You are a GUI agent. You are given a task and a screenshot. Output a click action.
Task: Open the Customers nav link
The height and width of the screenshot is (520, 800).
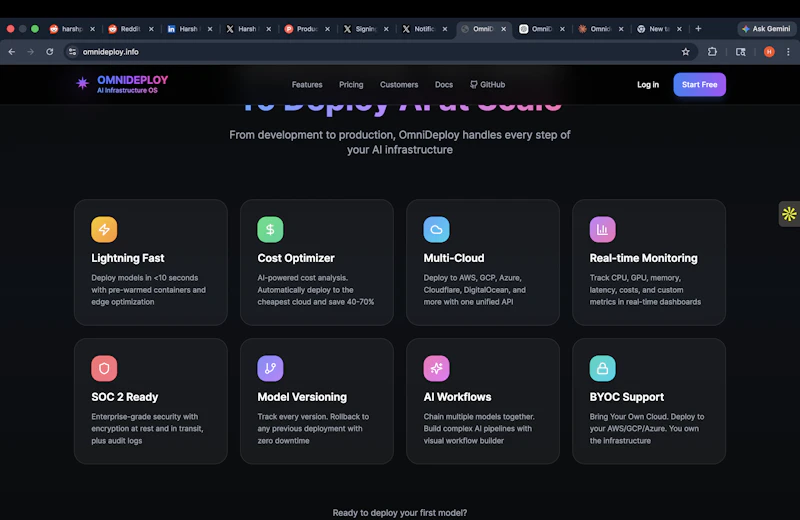pos(399,85)
